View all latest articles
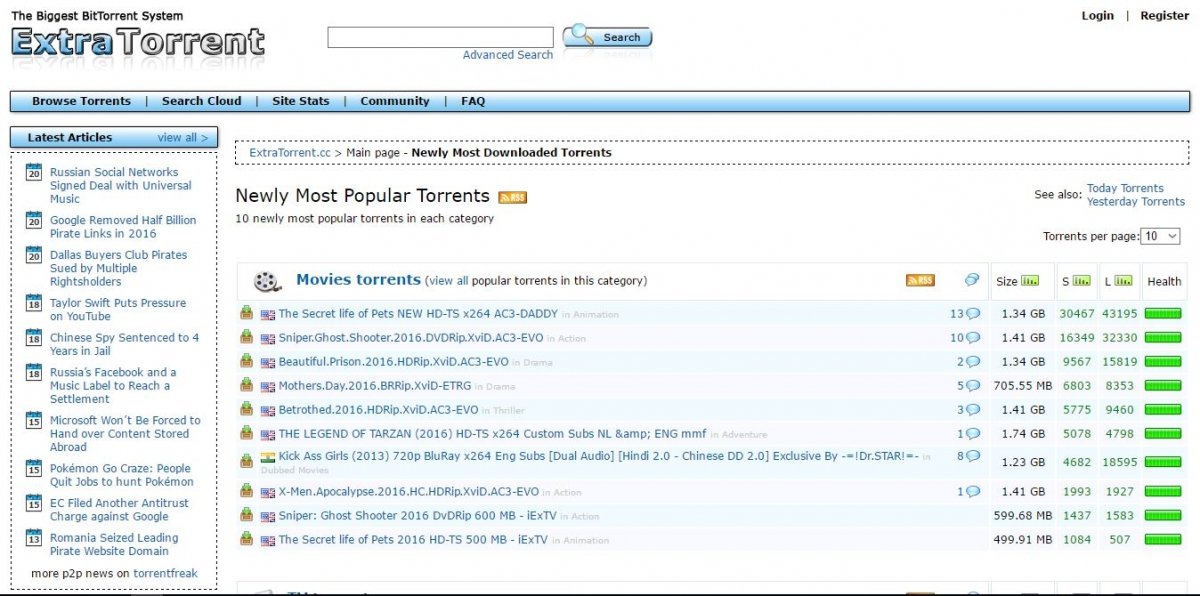The height and width of the screenshot is (596, 1200). pos(183,137)
